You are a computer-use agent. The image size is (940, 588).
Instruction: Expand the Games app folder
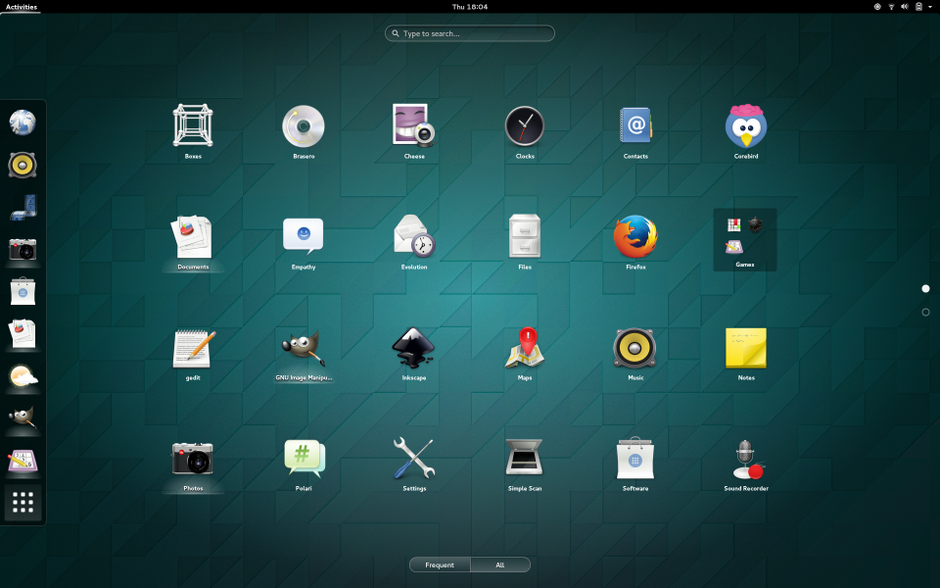pos(745,238)
